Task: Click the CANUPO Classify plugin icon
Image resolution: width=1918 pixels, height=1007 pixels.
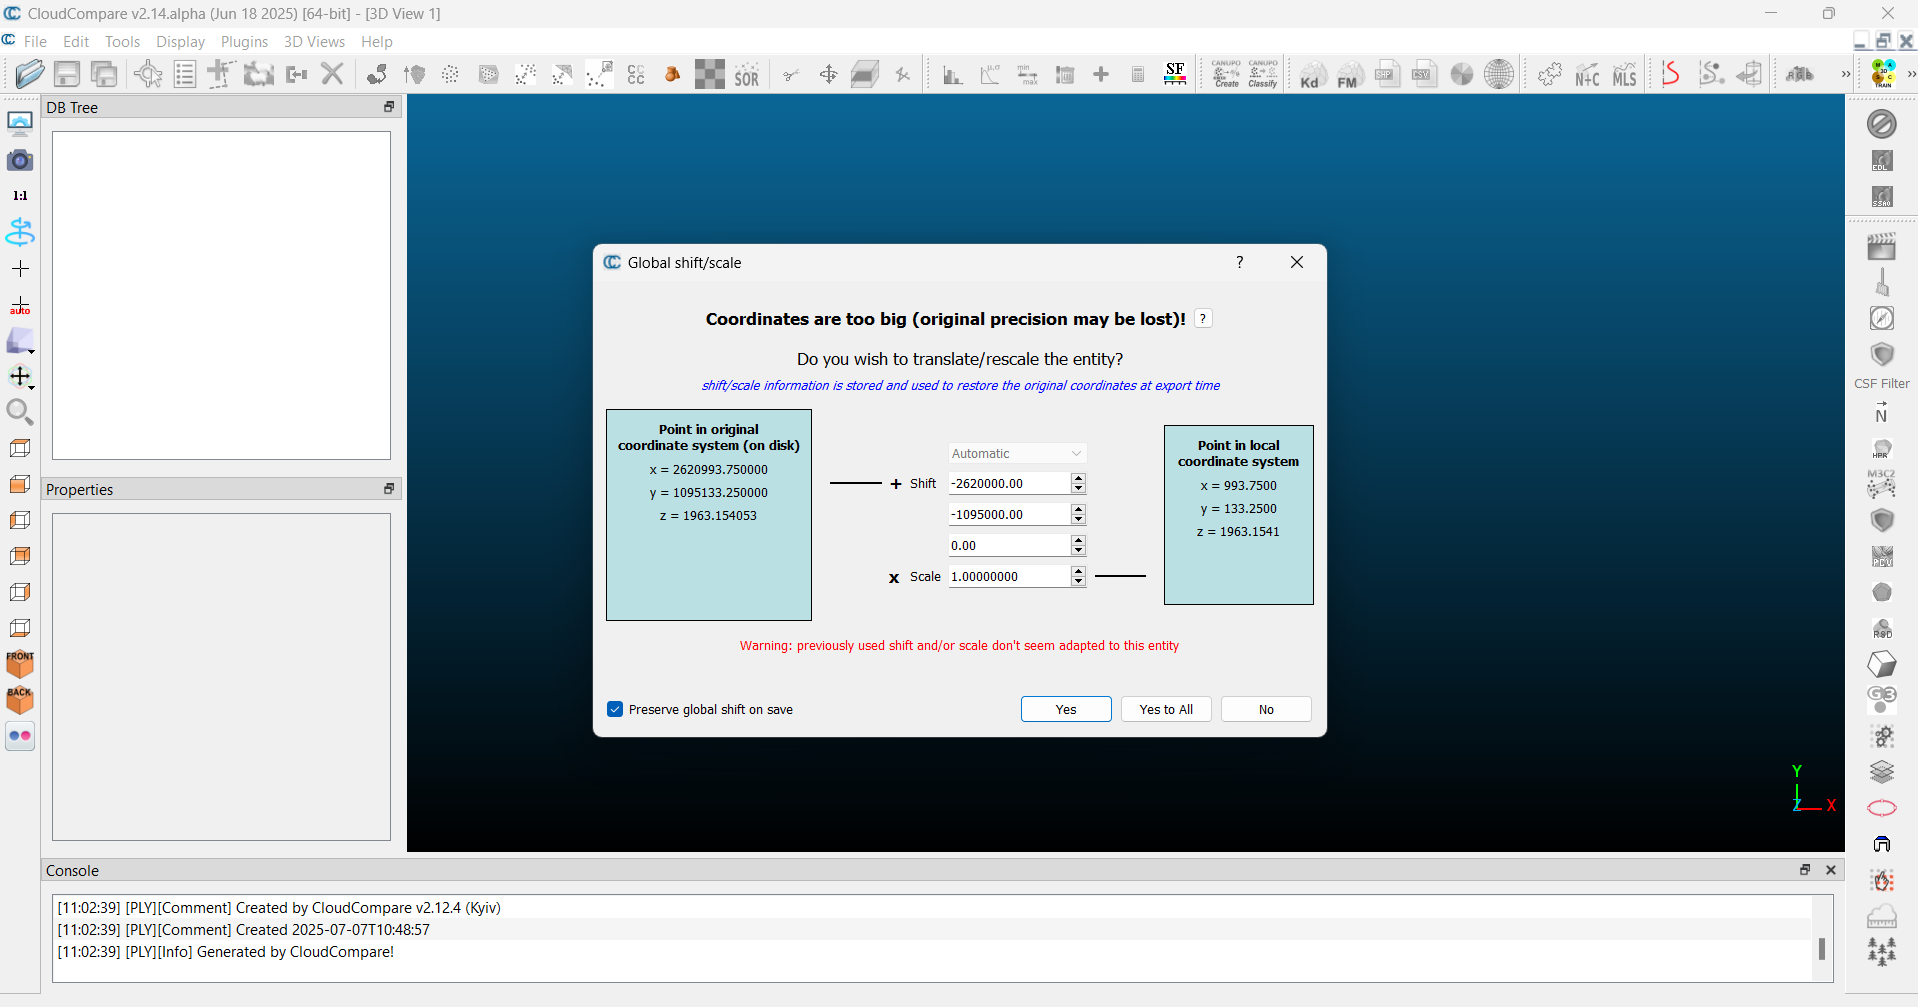Action: click(1263, 74)
